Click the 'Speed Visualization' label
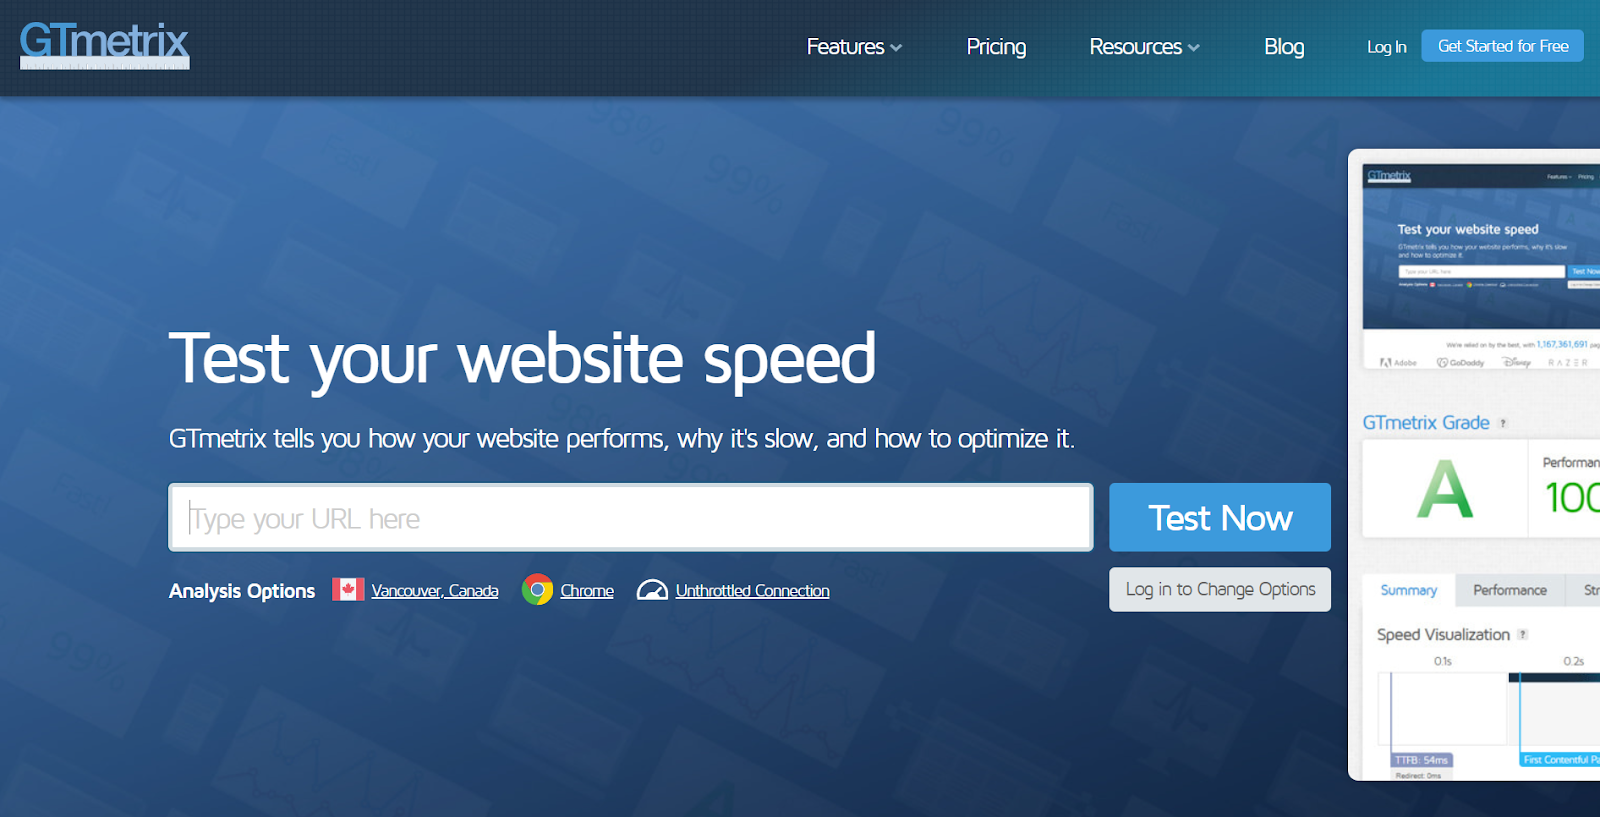This screenshot has width=1600, height=817. click(1443, 635)
